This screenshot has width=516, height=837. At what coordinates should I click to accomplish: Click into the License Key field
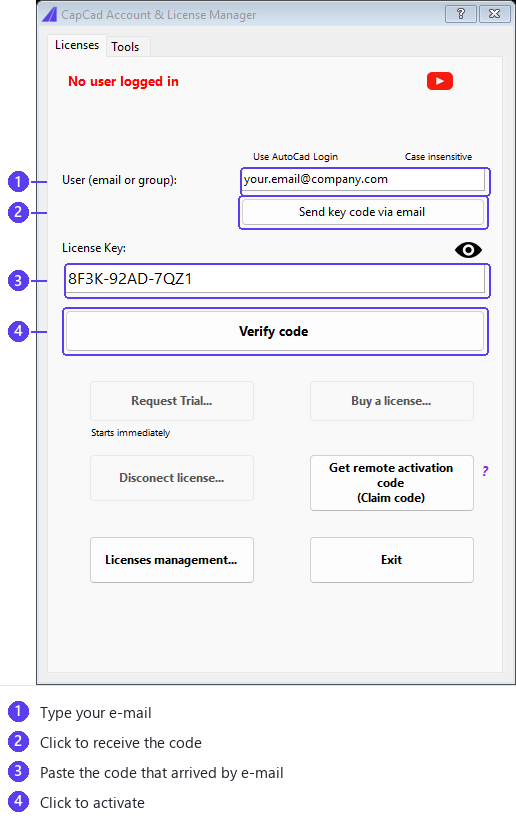[x=276, y=280]
